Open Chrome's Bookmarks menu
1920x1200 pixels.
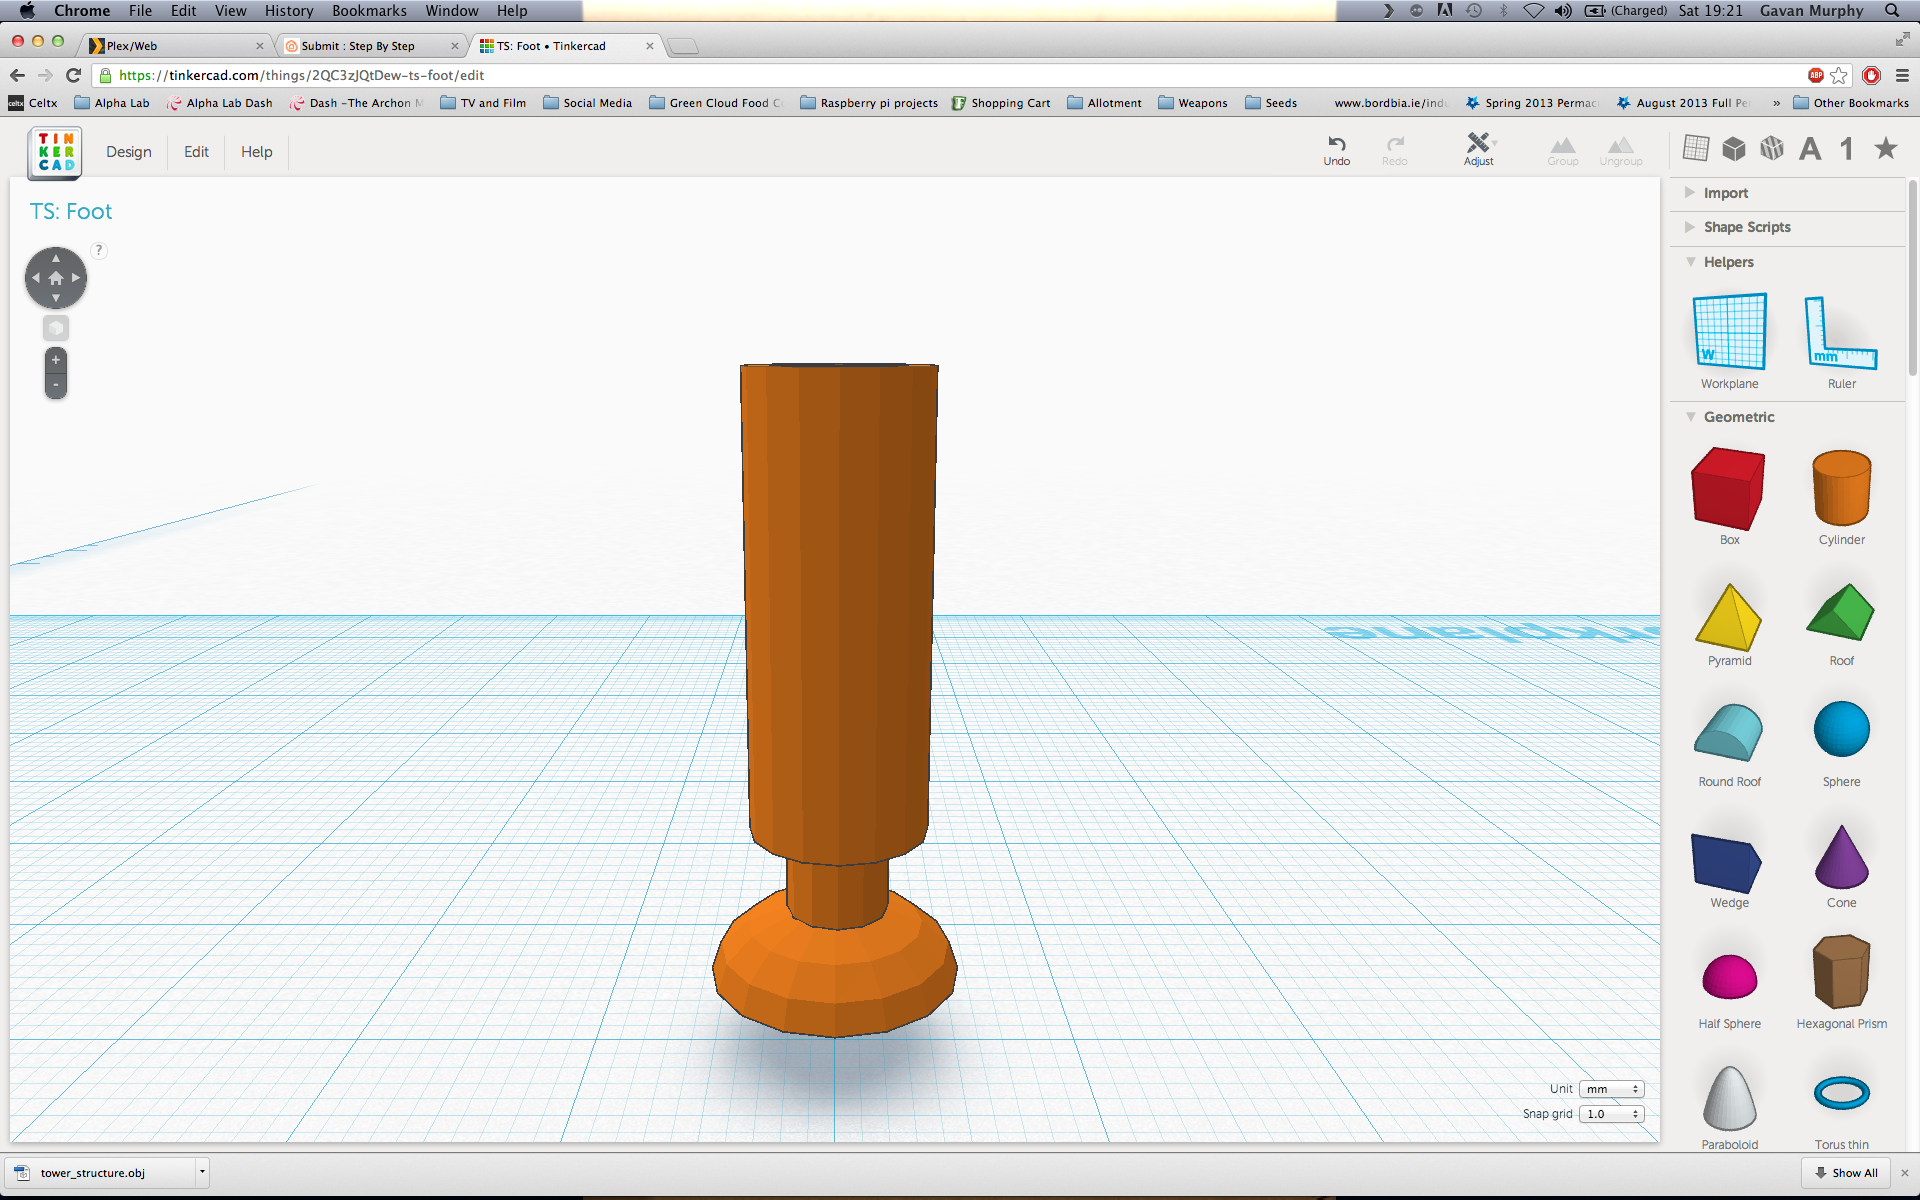[369, 11]
